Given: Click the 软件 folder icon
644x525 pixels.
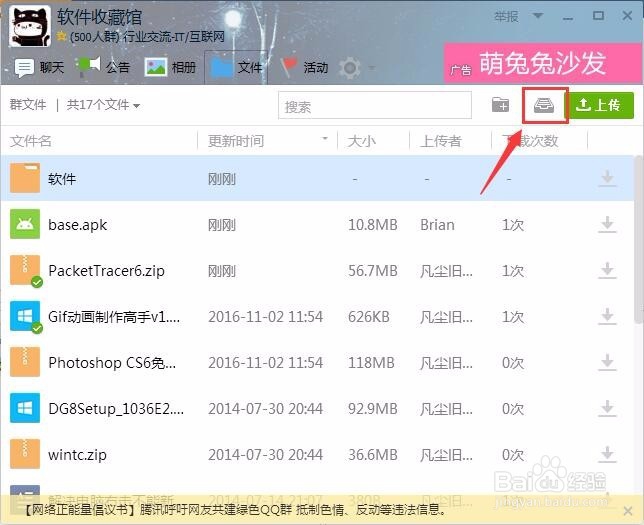Looking at the screenshot, I should coord(25,178).
